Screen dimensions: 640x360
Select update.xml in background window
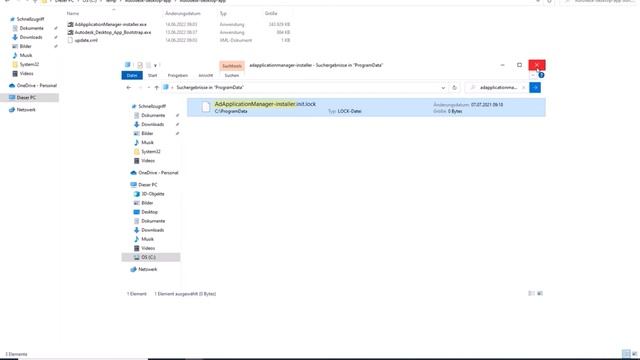(86, 40)
